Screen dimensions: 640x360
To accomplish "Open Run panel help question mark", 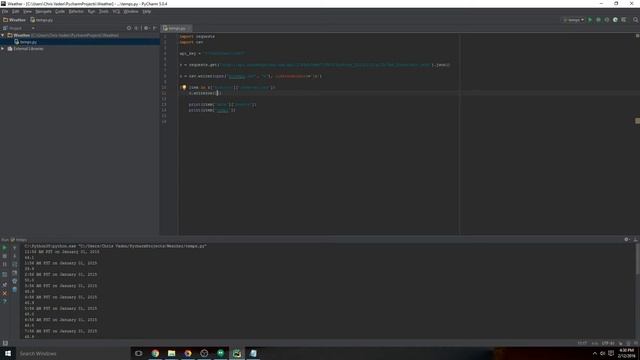I will 4,301.
